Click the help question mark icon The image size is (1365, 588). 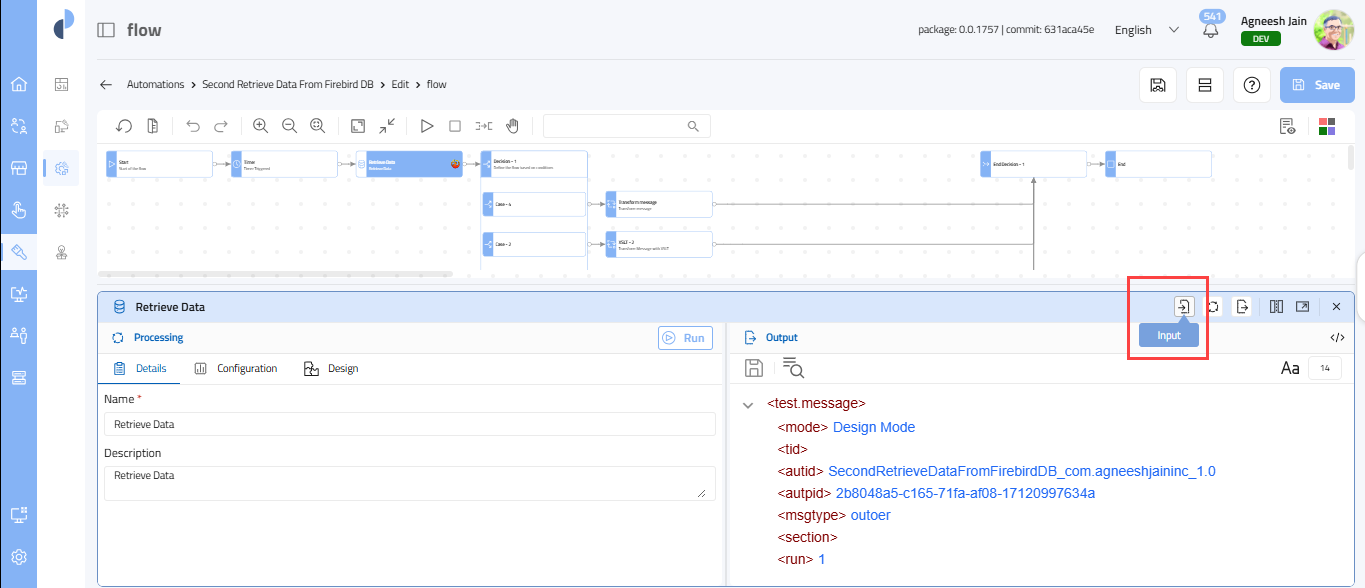[1251, 85]
